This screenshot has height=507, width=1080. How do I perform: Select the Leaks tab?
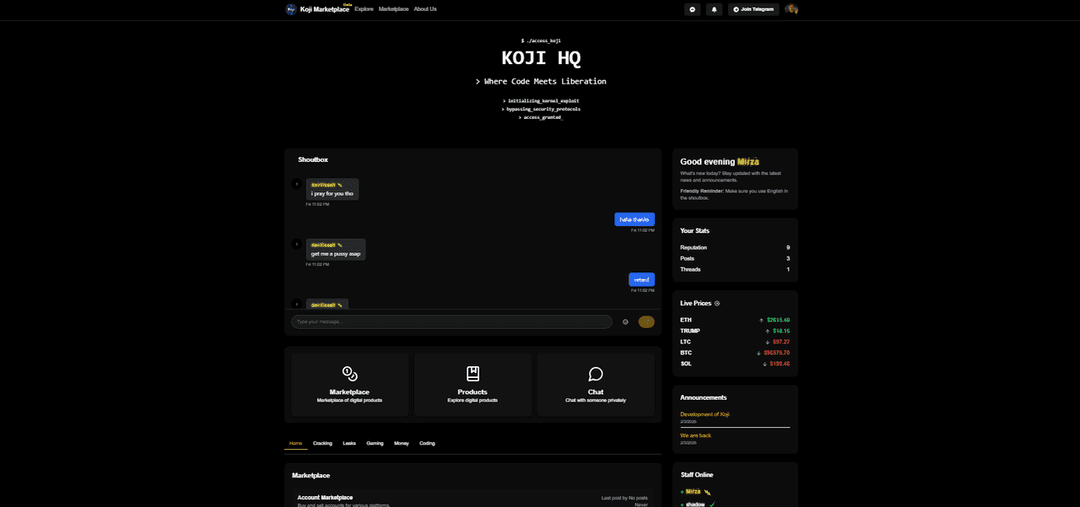(x=349, y=443)
